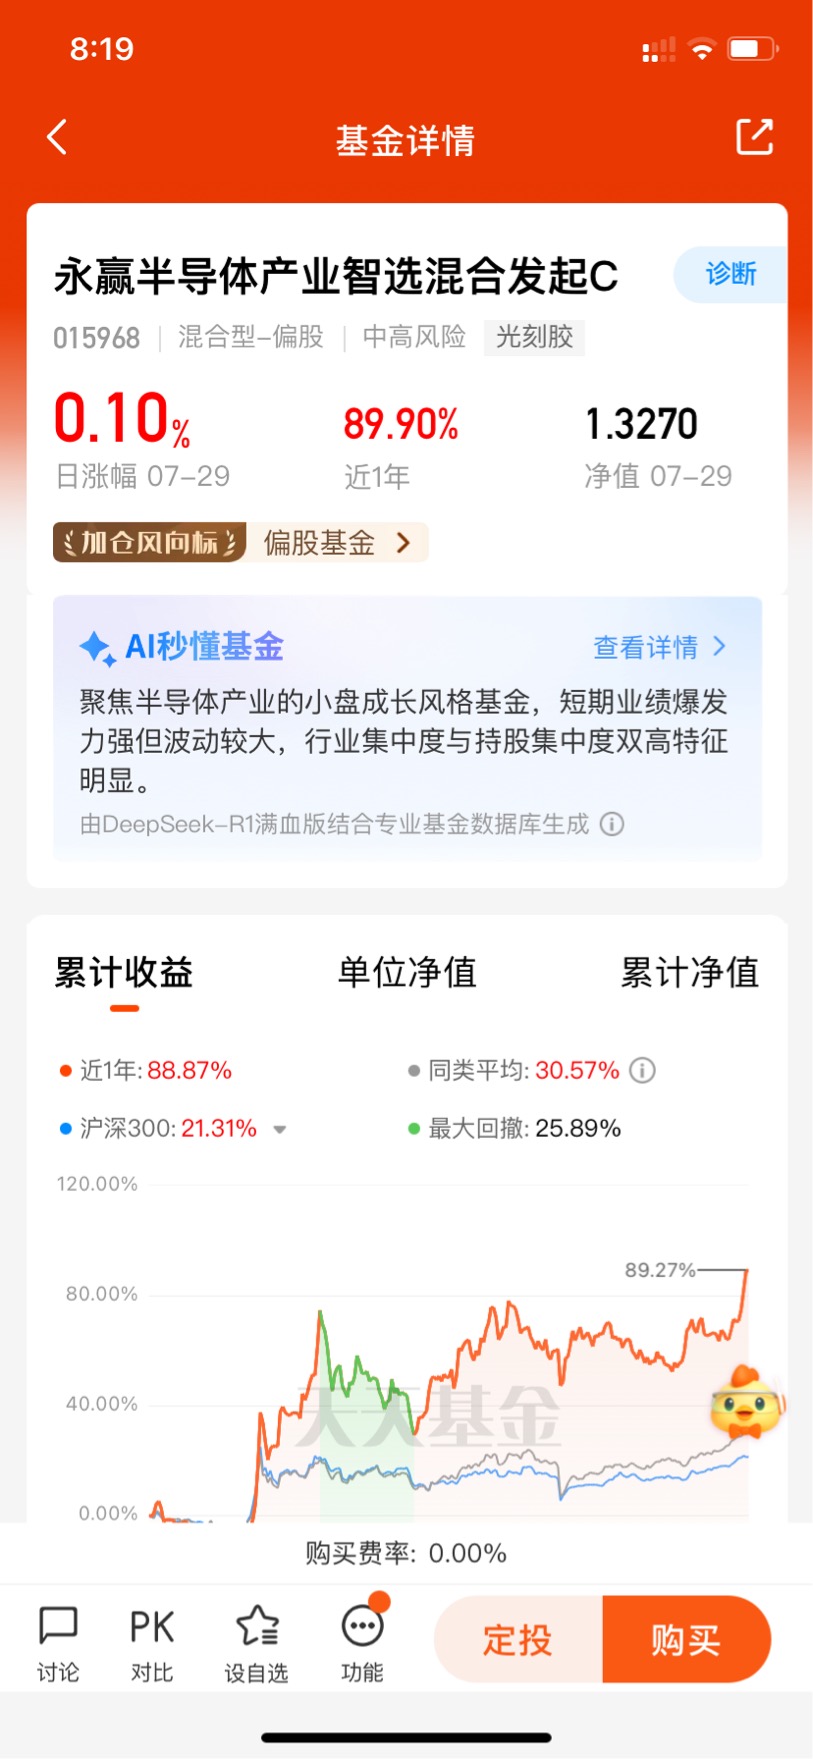Viewport: 813px width, 1759px height.
Task: Tap info icon beside 同类平均
Action: (642, 1070)
